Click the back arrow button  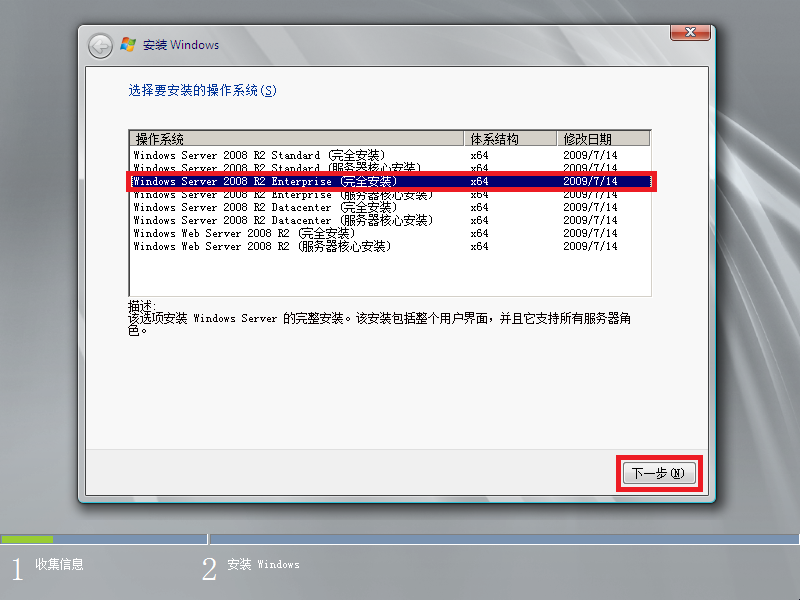100,46
